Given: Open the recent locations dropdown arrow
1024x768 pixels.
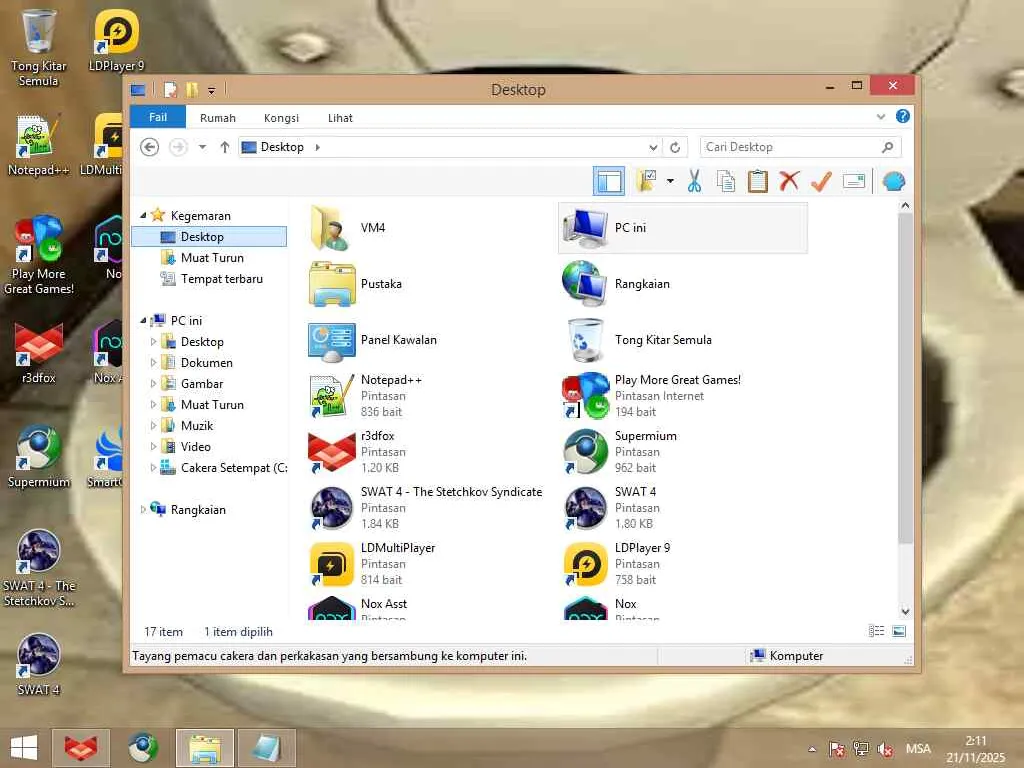Looking at the screenshot, I should coord(202,147).
